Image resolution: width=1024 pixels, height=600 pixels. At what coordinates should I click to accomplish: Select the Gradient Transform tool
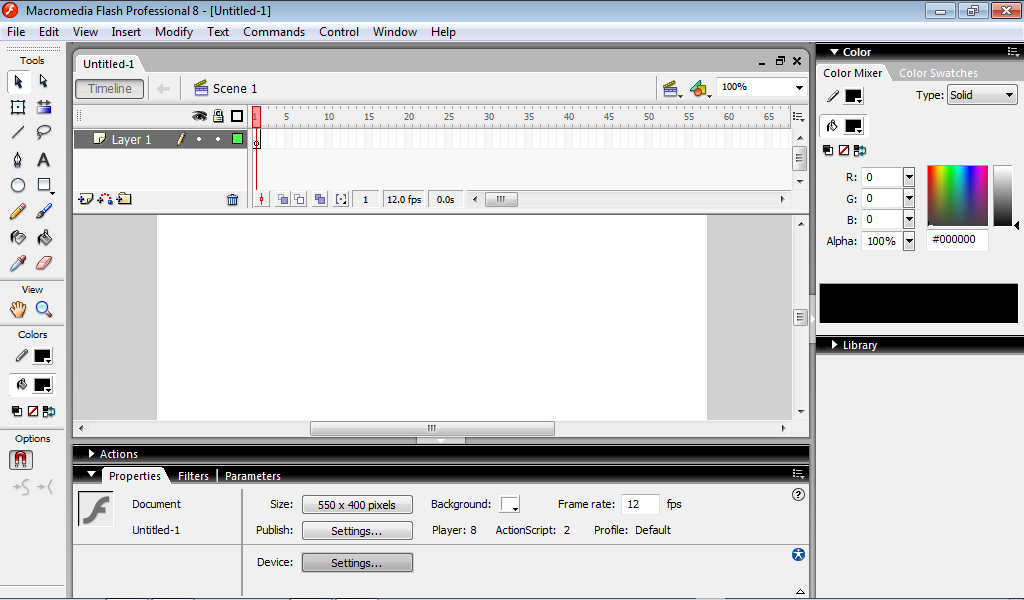click(x=44, y=107)
